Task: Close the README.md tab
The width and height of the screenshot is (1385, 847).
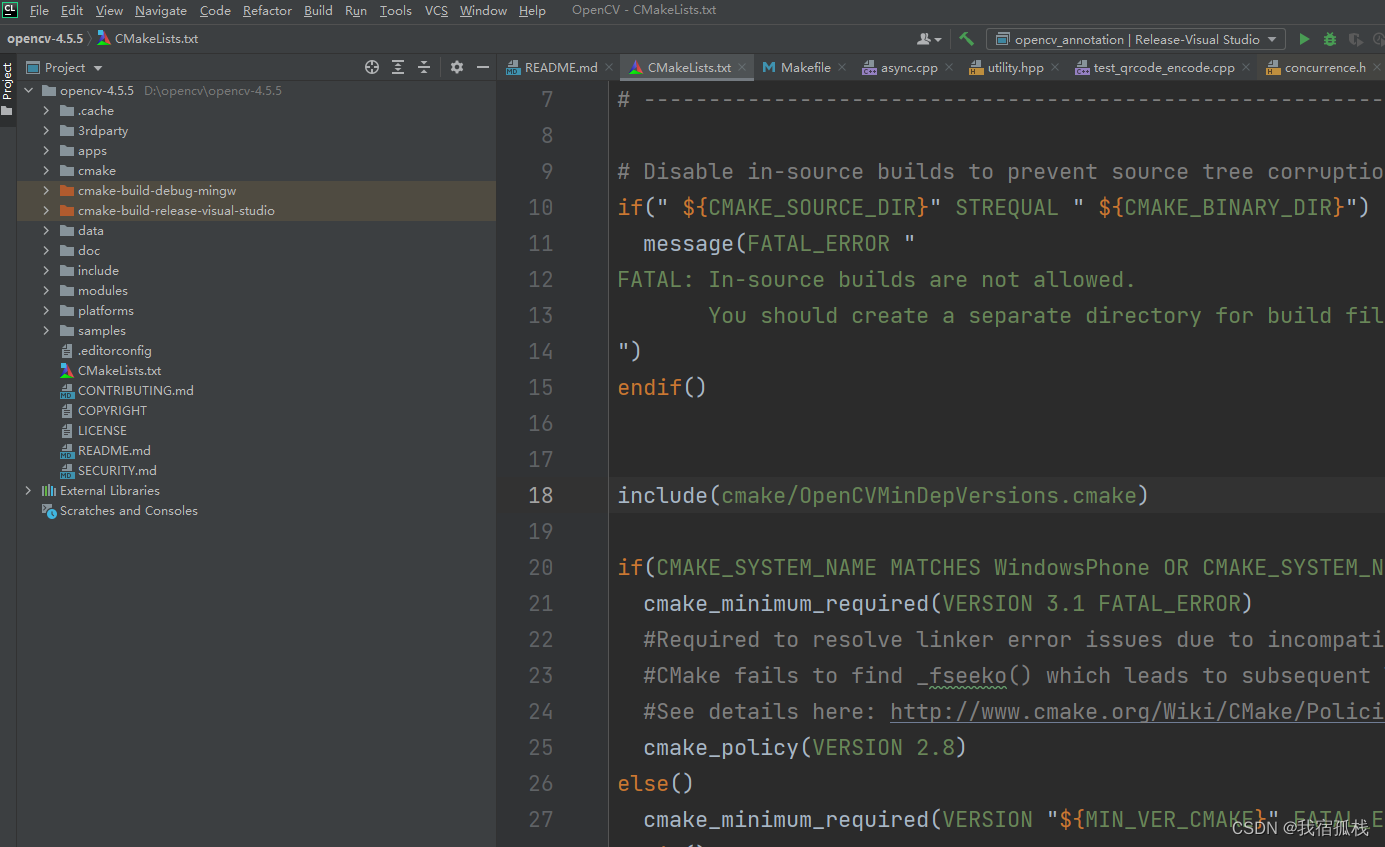Action: [x=609, y=67]
